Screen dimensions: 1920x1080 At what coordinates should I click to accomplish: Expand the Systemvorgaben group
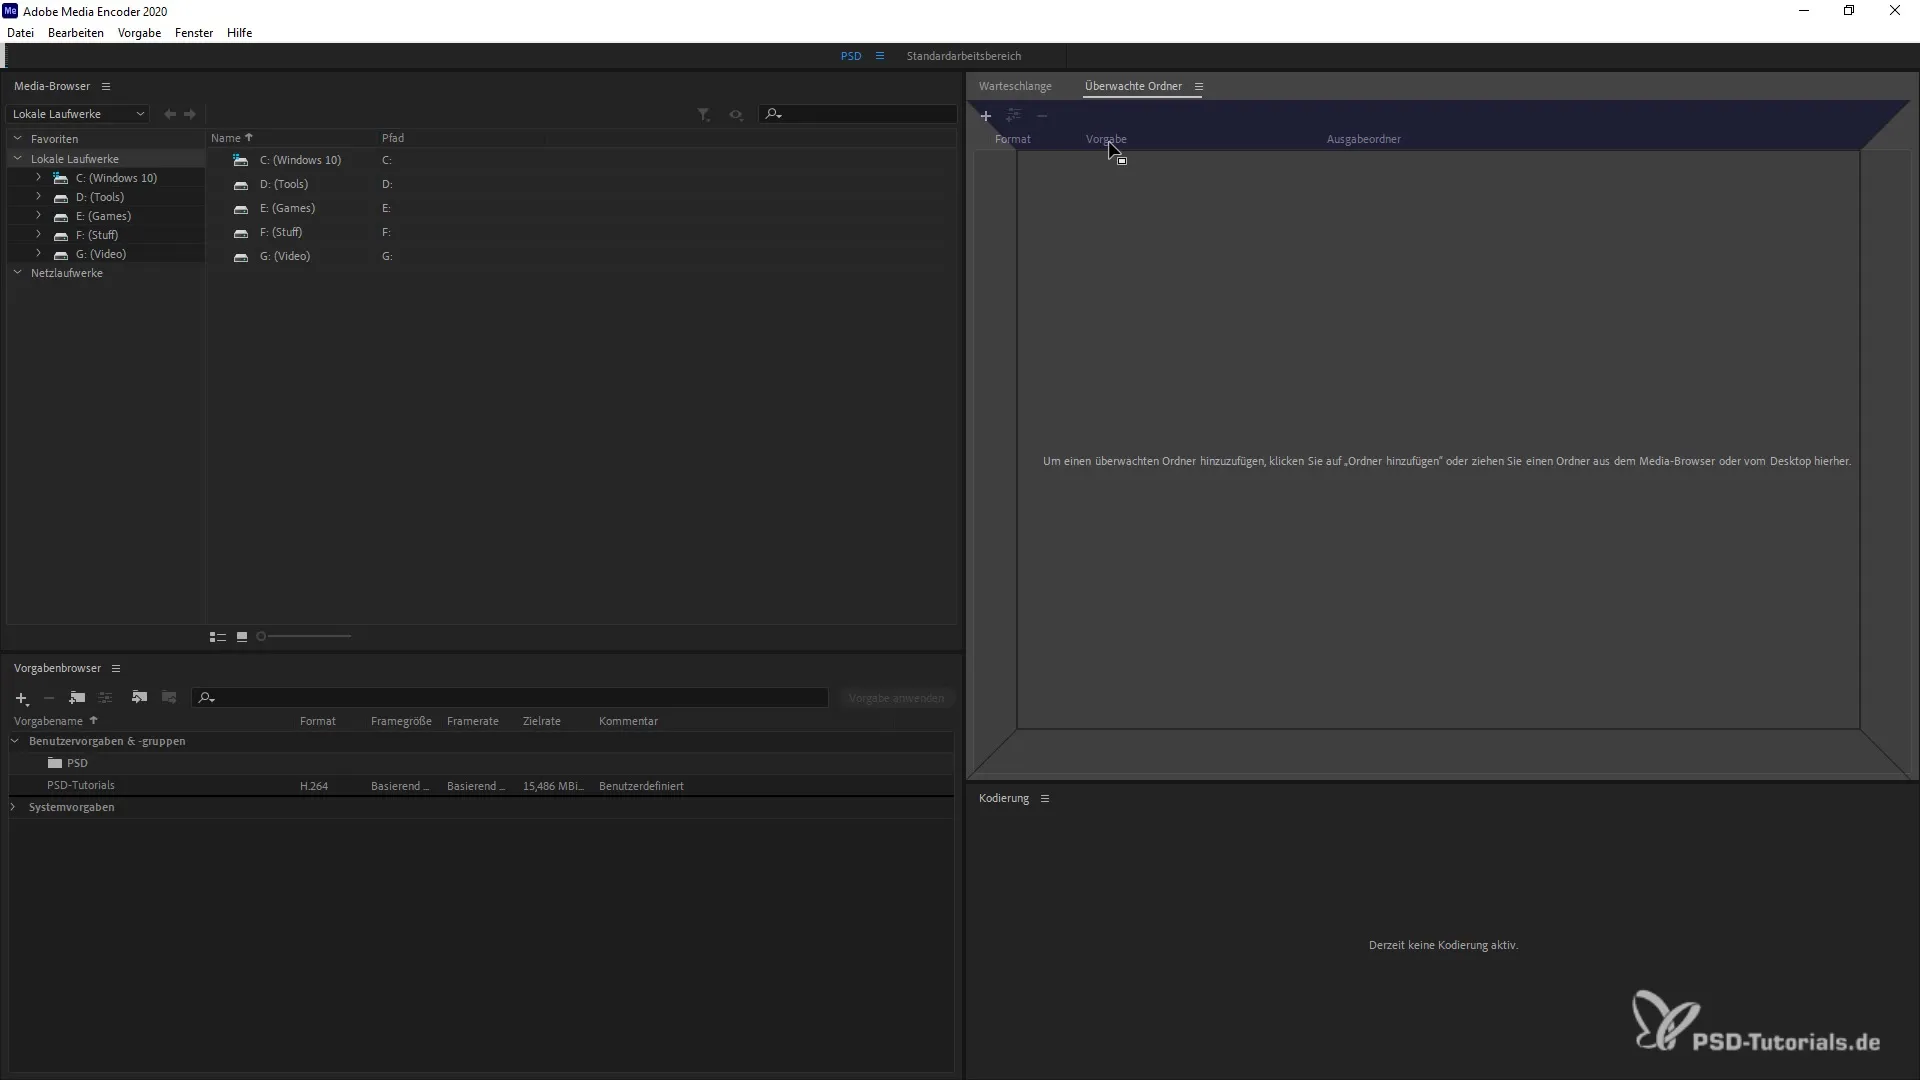[x=14, y=807]
